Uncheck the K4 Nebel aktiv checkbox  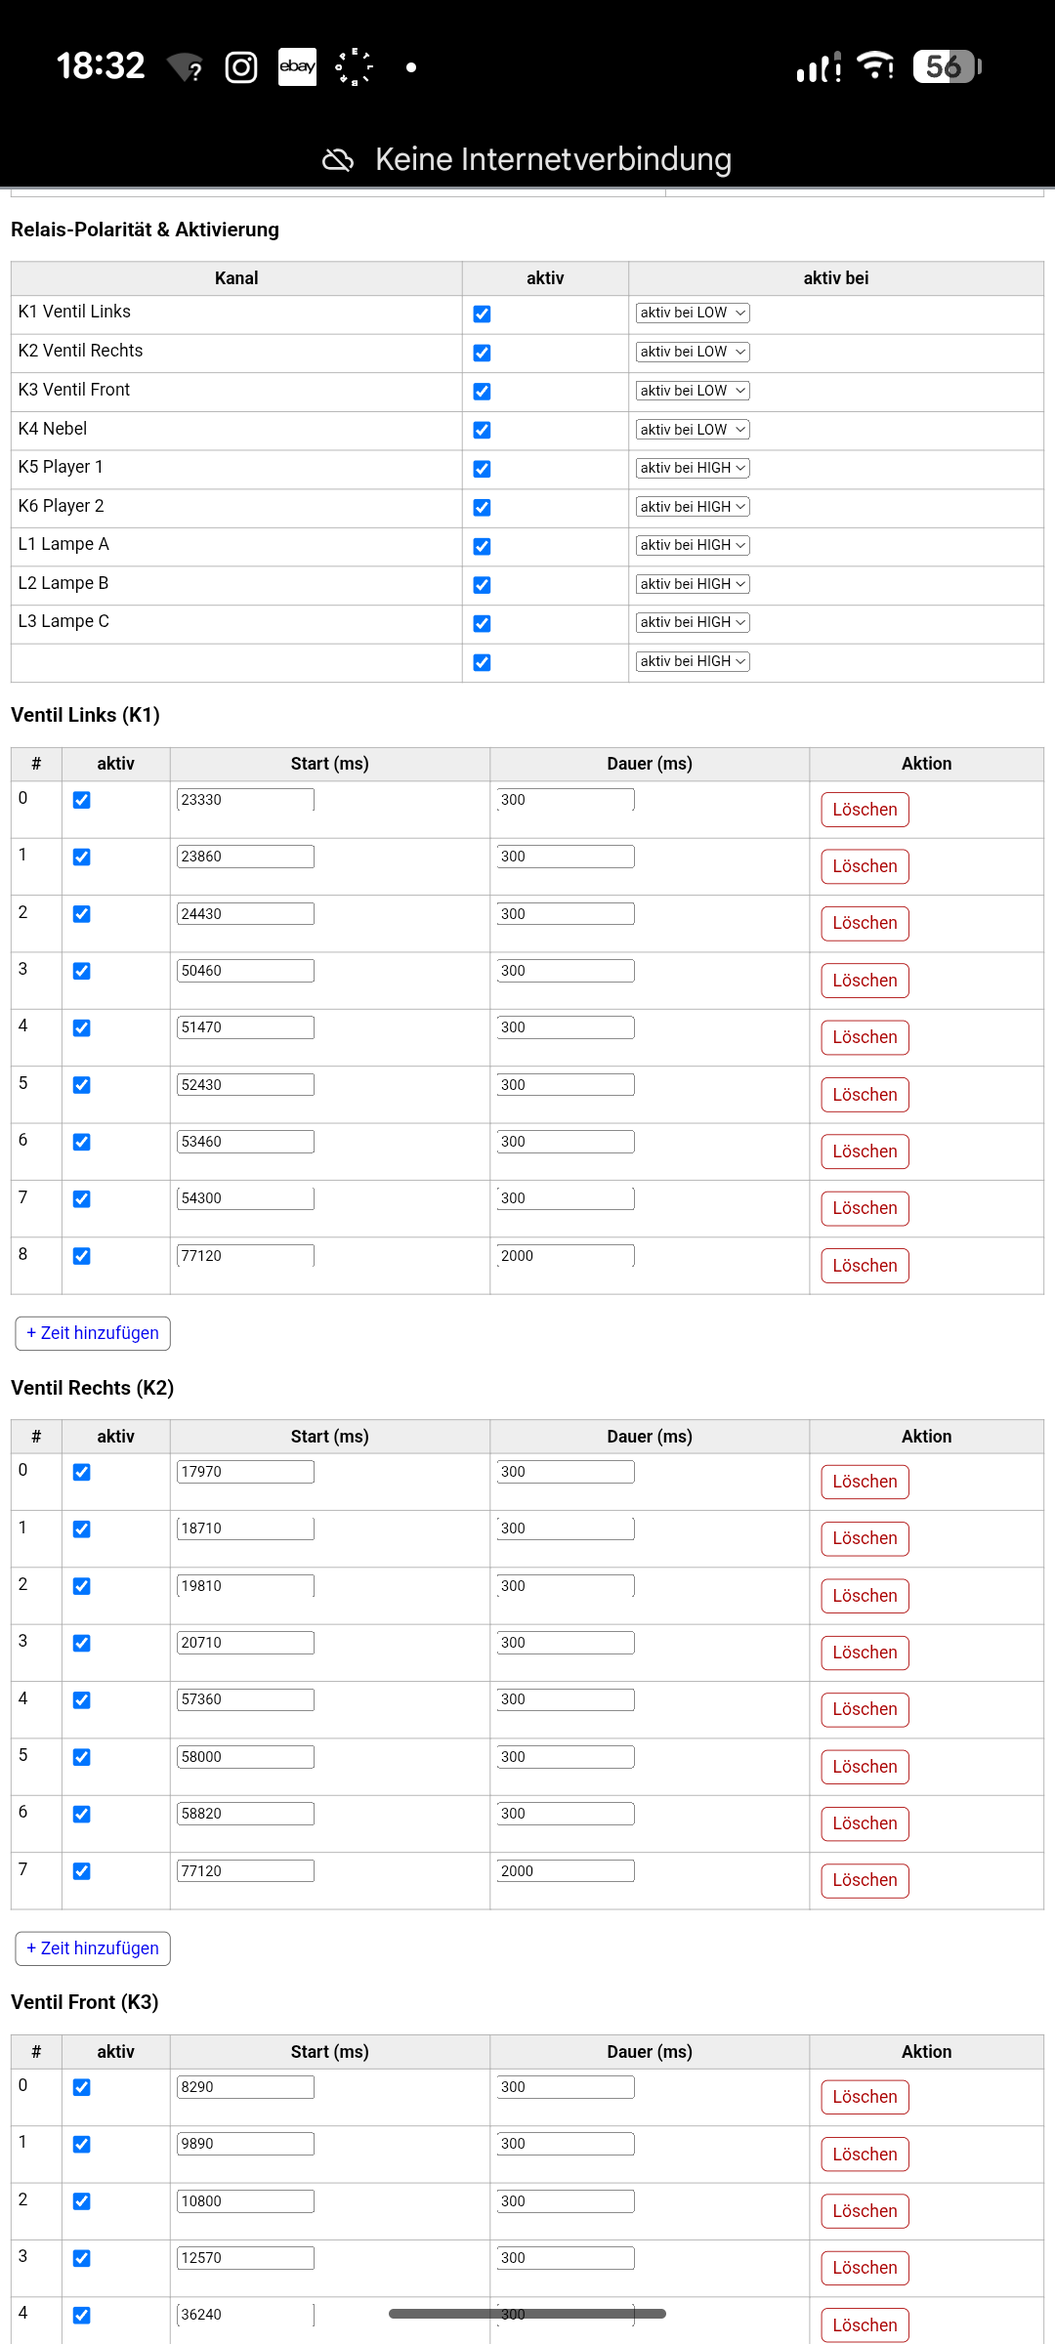point(482,430)
